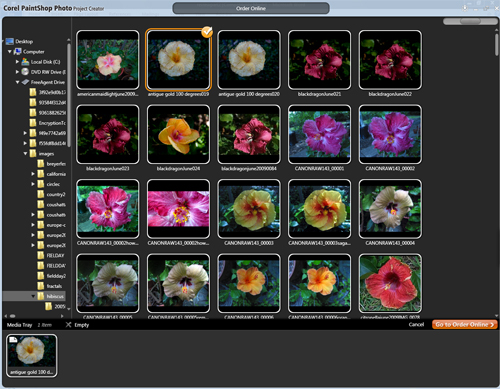Image resolution: width=500 pixels, height=389 pixels.
Task: Click the fractals folder icon
Action: click(x=41, y=286)
